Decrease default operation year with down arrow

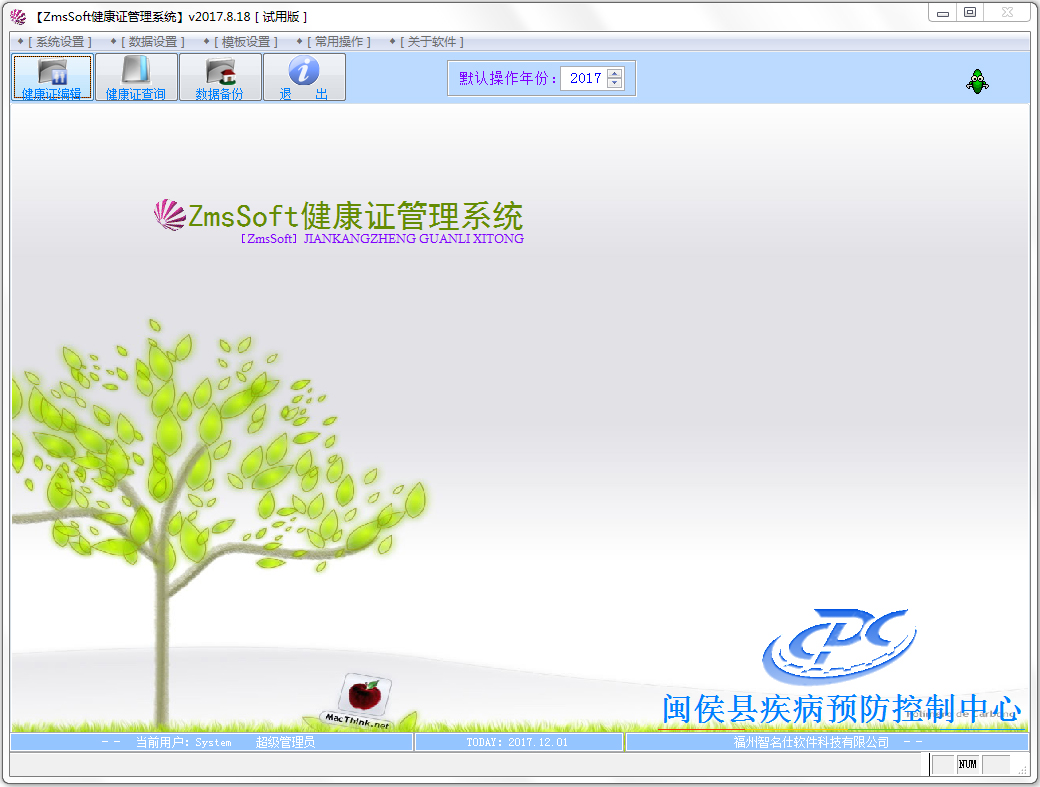pyautogui.click(x=614, y=83)
